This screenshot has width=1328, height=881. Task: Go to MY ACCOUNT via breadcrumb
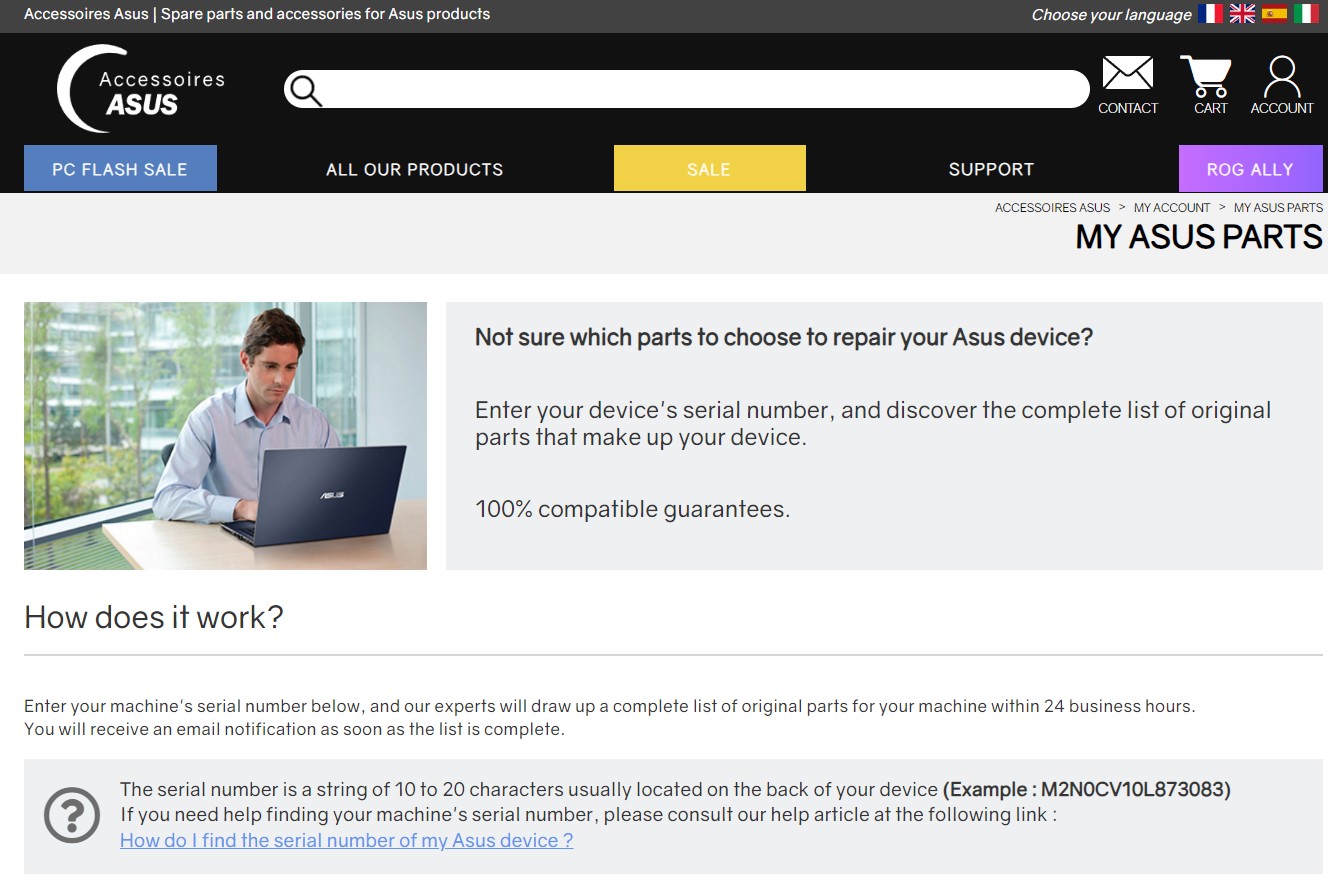[1172, 207]
